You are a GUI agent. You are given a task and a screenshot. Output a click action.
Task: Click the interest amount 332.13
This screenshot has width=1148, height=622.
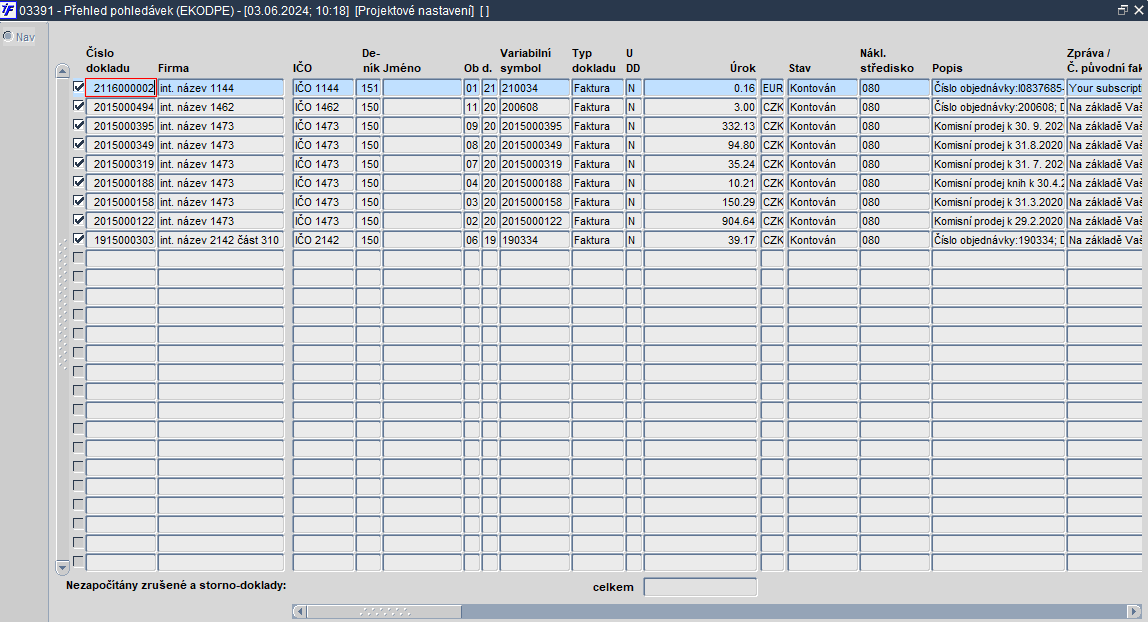[700, 126]
